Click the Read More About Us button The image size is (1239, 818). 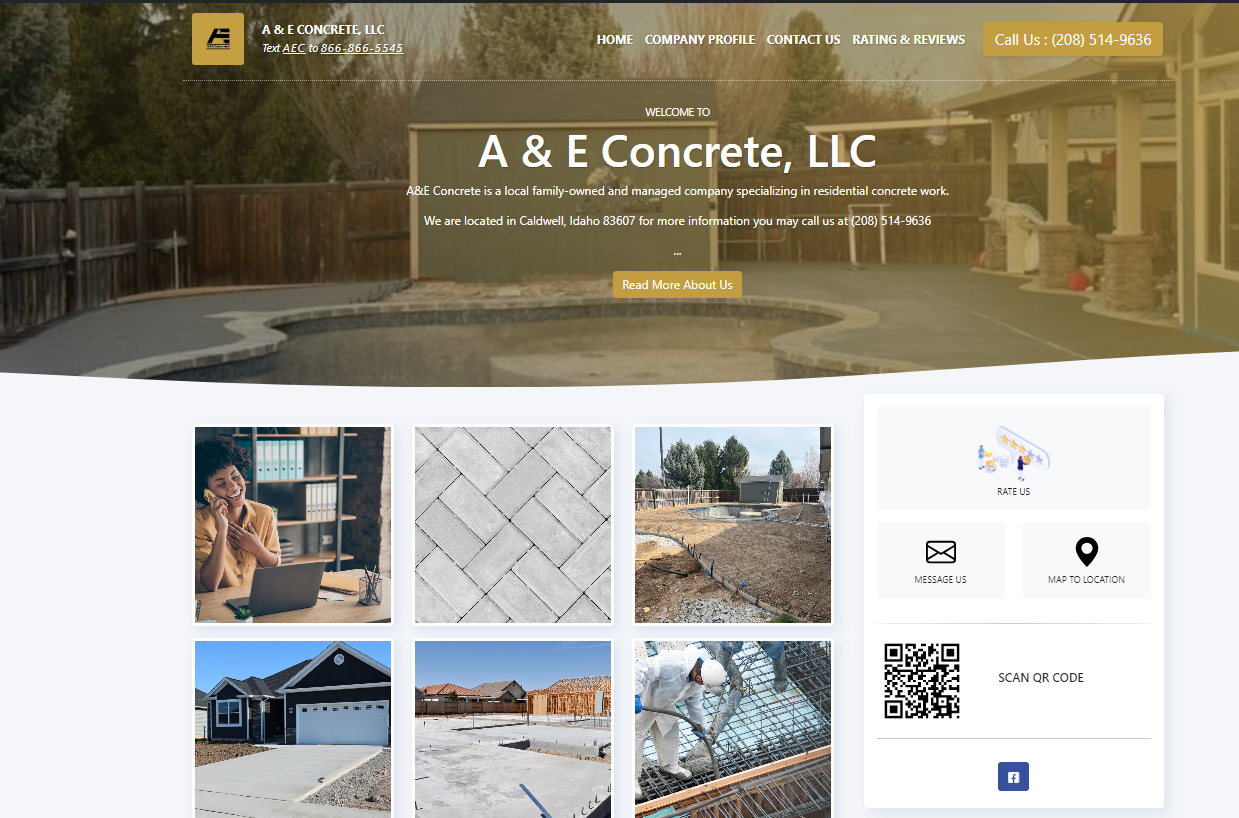(x=677, y=284)
